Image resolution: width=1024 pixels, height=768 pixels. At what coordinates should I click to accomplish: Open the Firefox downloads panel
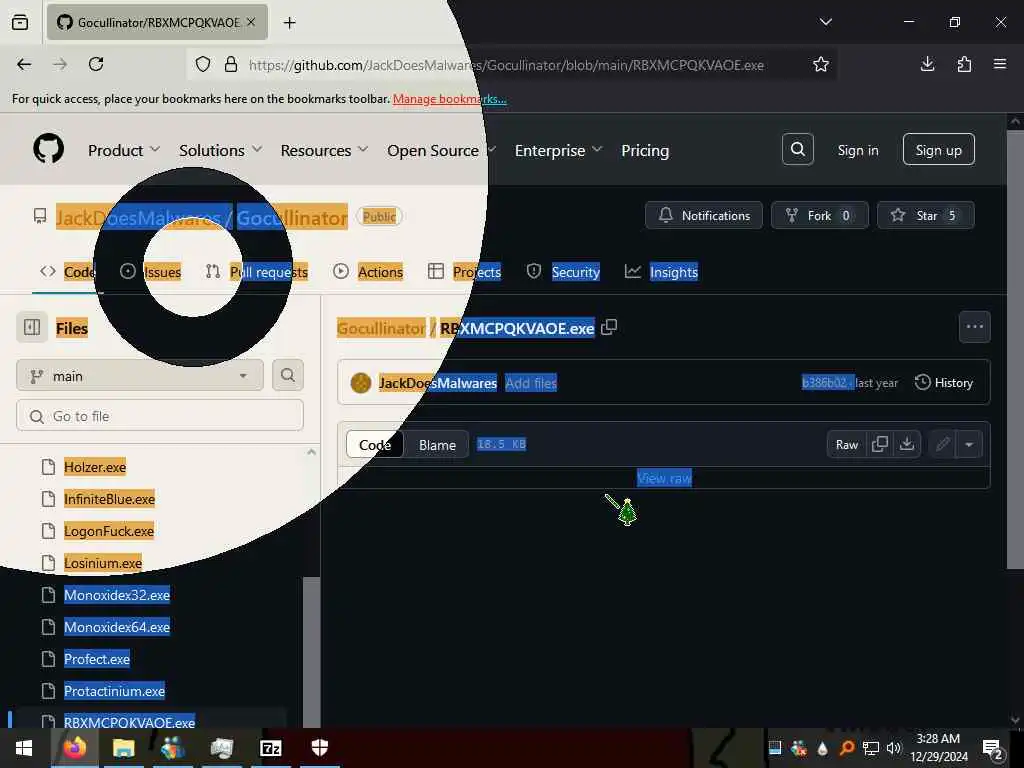click(927, 64)
